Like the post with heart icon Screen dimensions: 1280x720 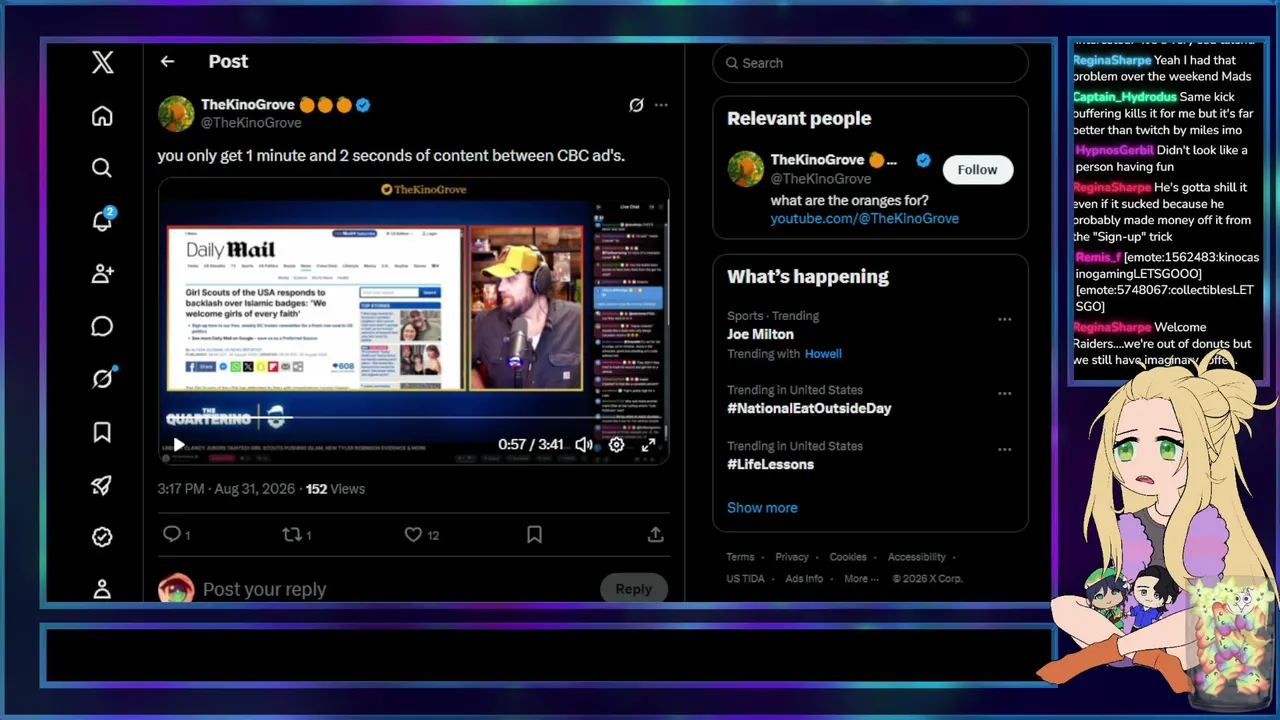[413, 535]
